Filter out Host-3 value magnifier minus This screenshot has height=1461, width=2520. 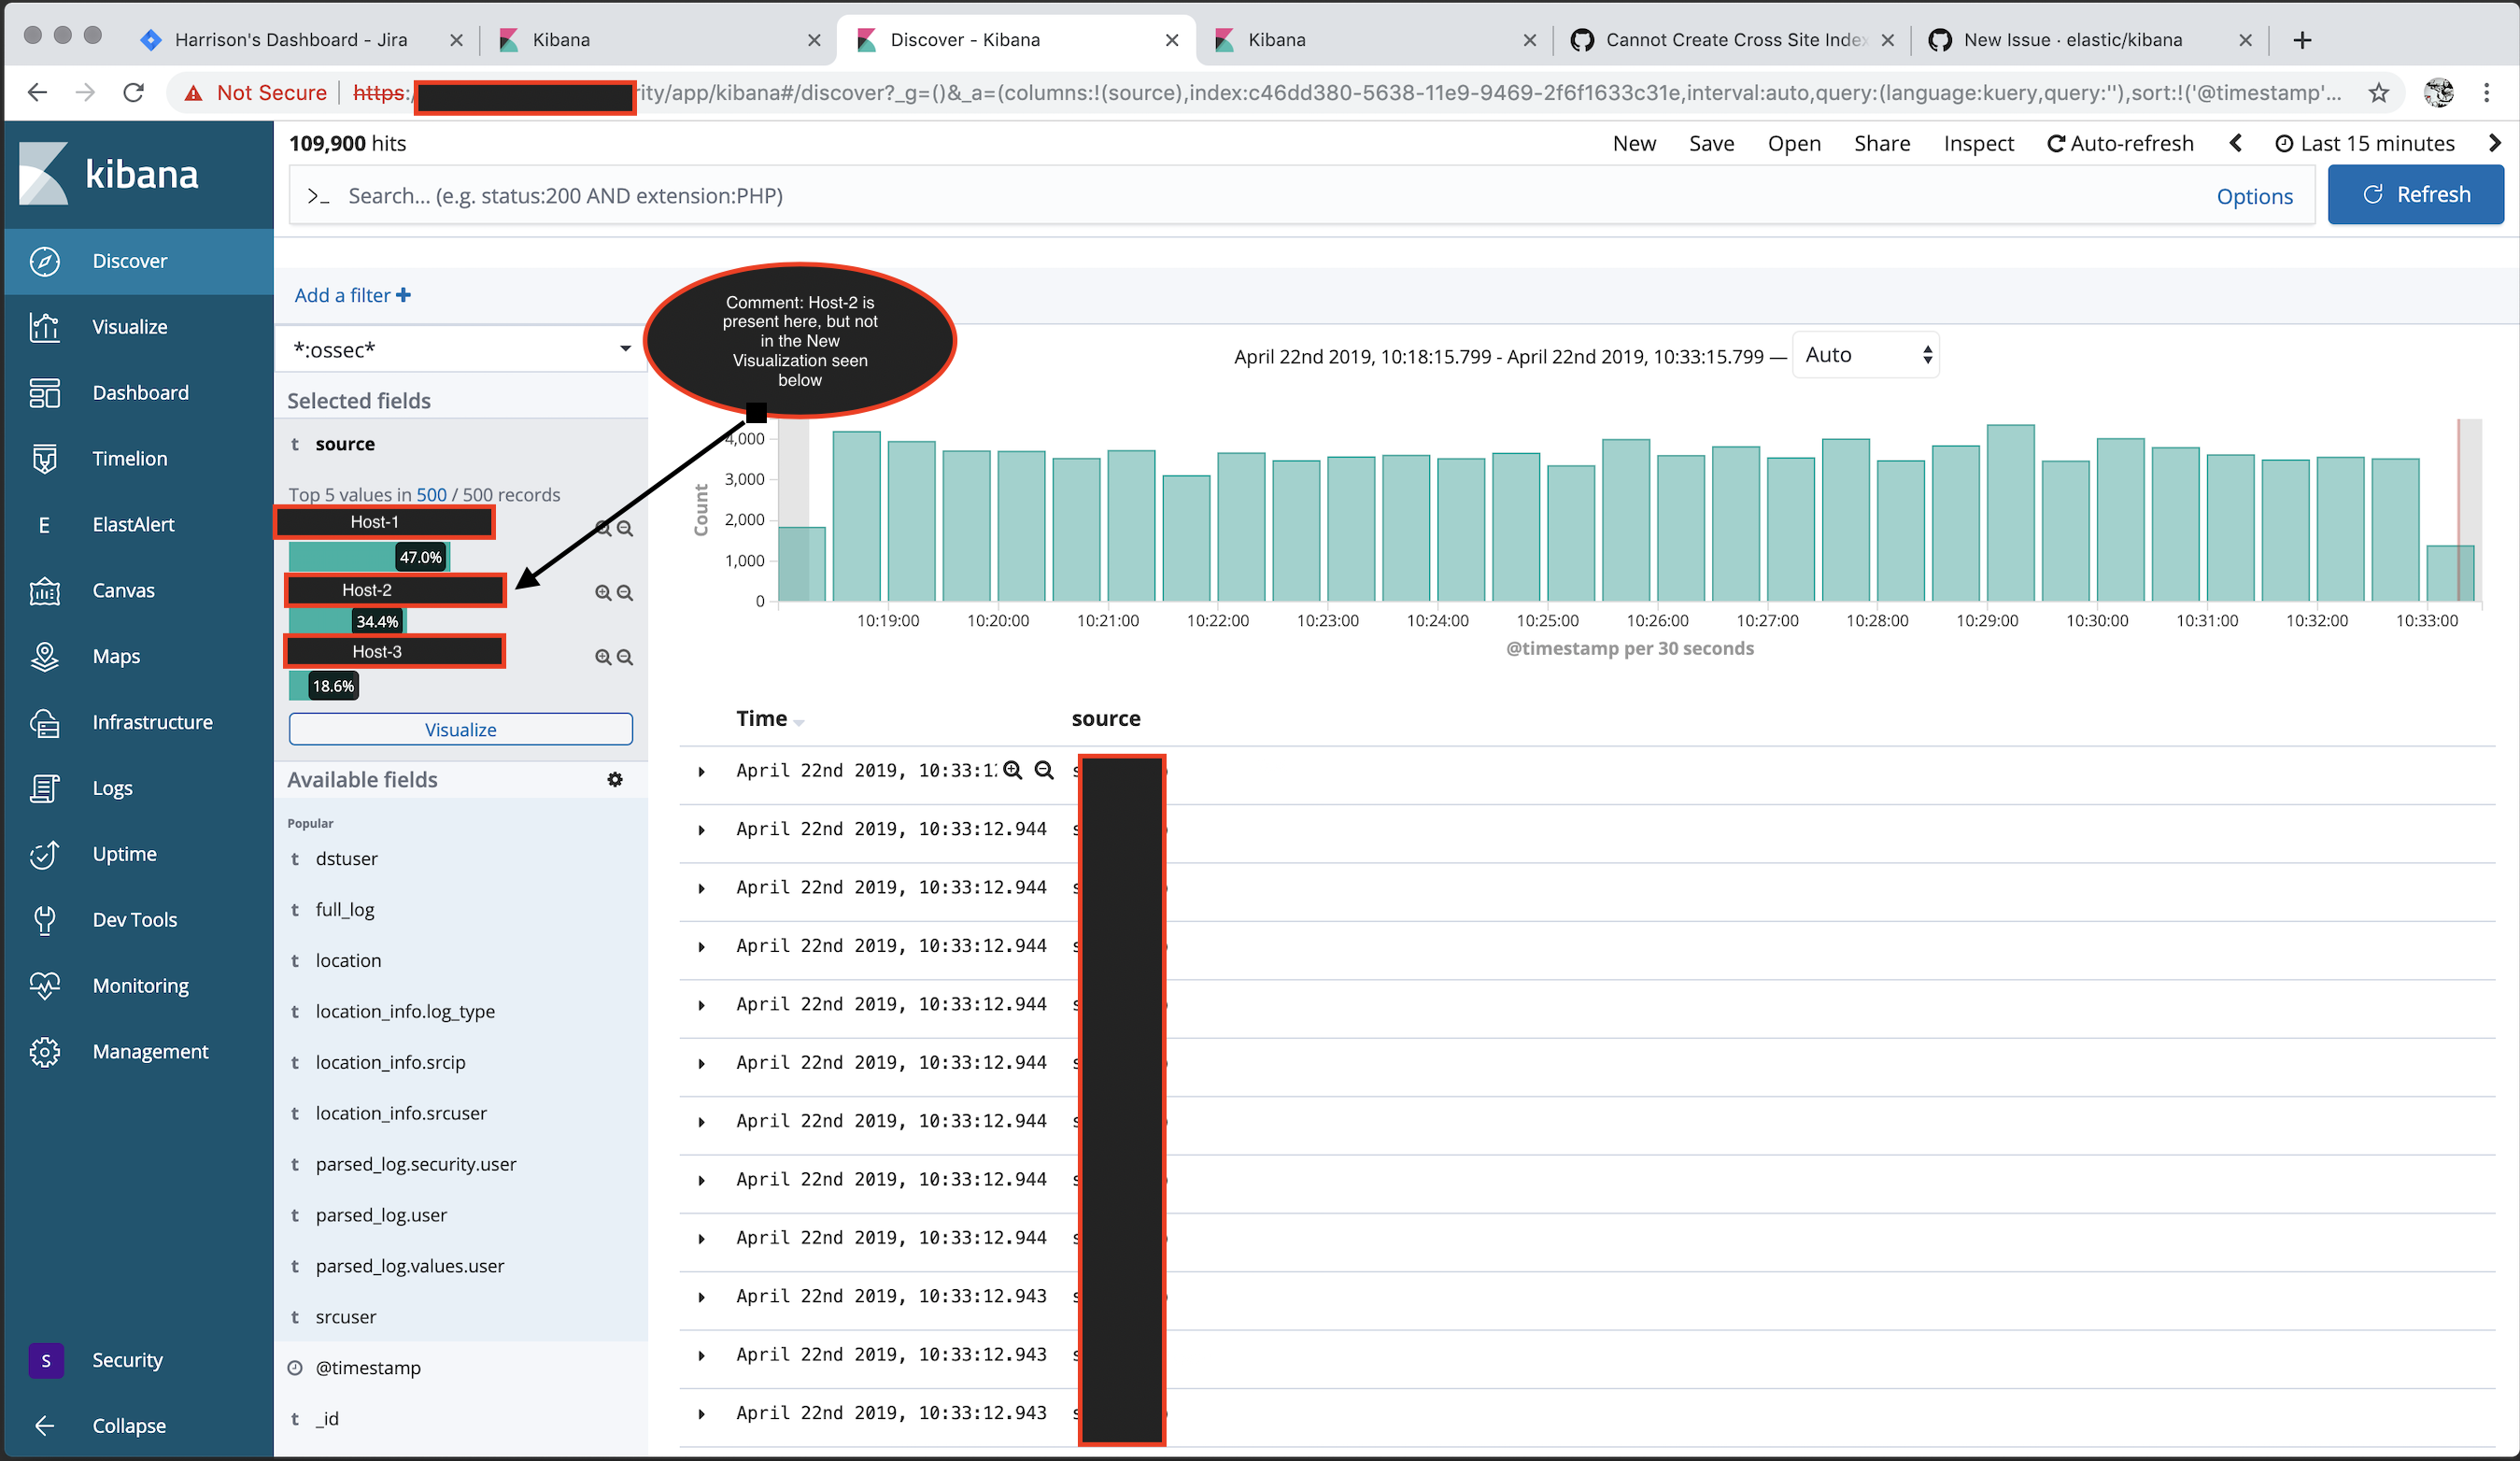[625, 657]
